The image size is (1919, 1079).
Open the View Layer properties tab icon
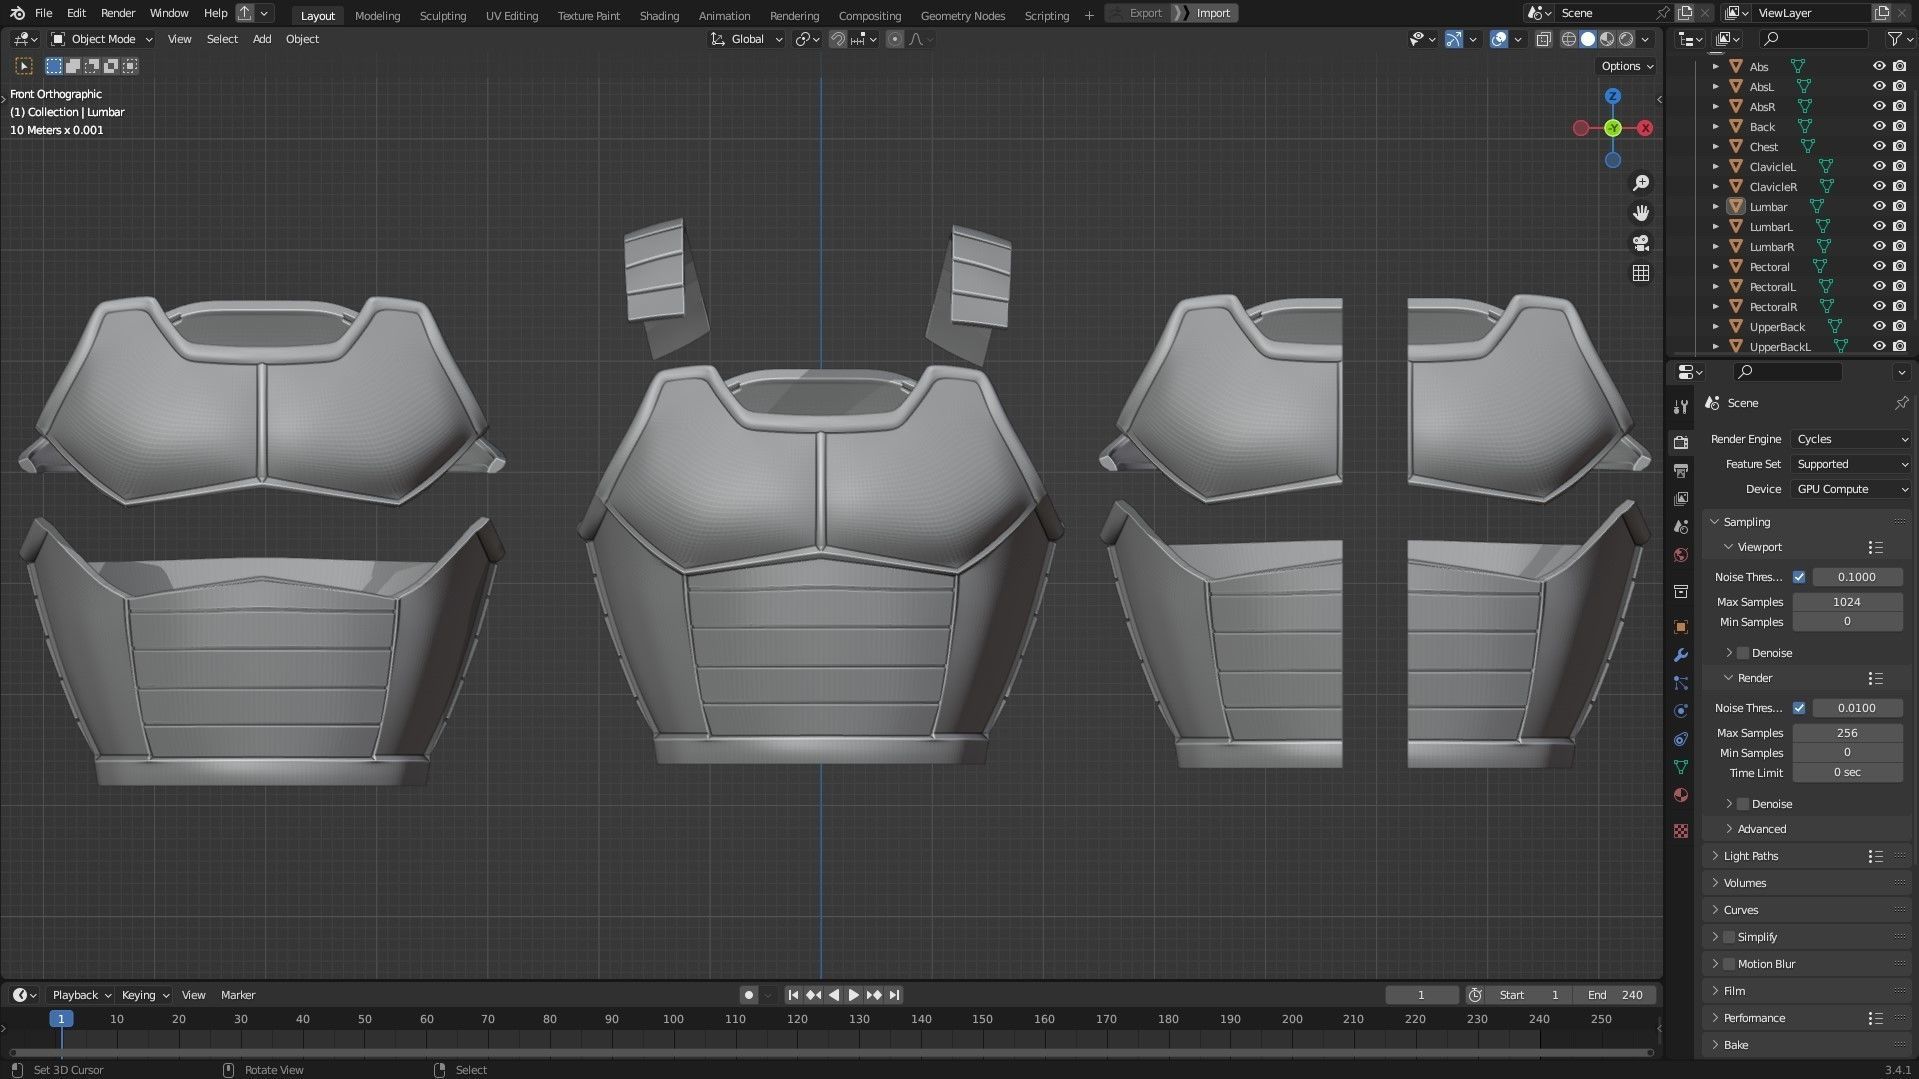pyautogui.click(x=1681, y=498)
